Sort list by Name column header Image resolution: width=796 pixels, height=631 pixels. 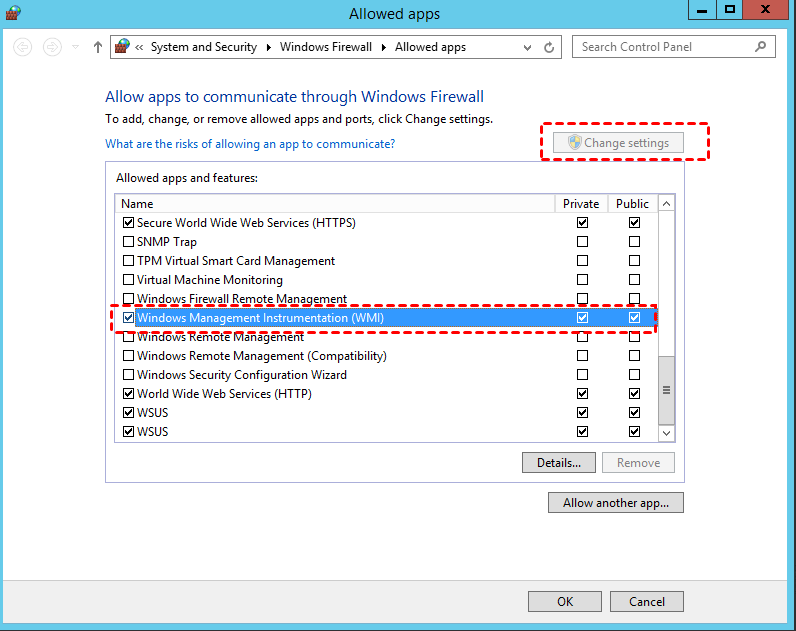click(335, 204)
